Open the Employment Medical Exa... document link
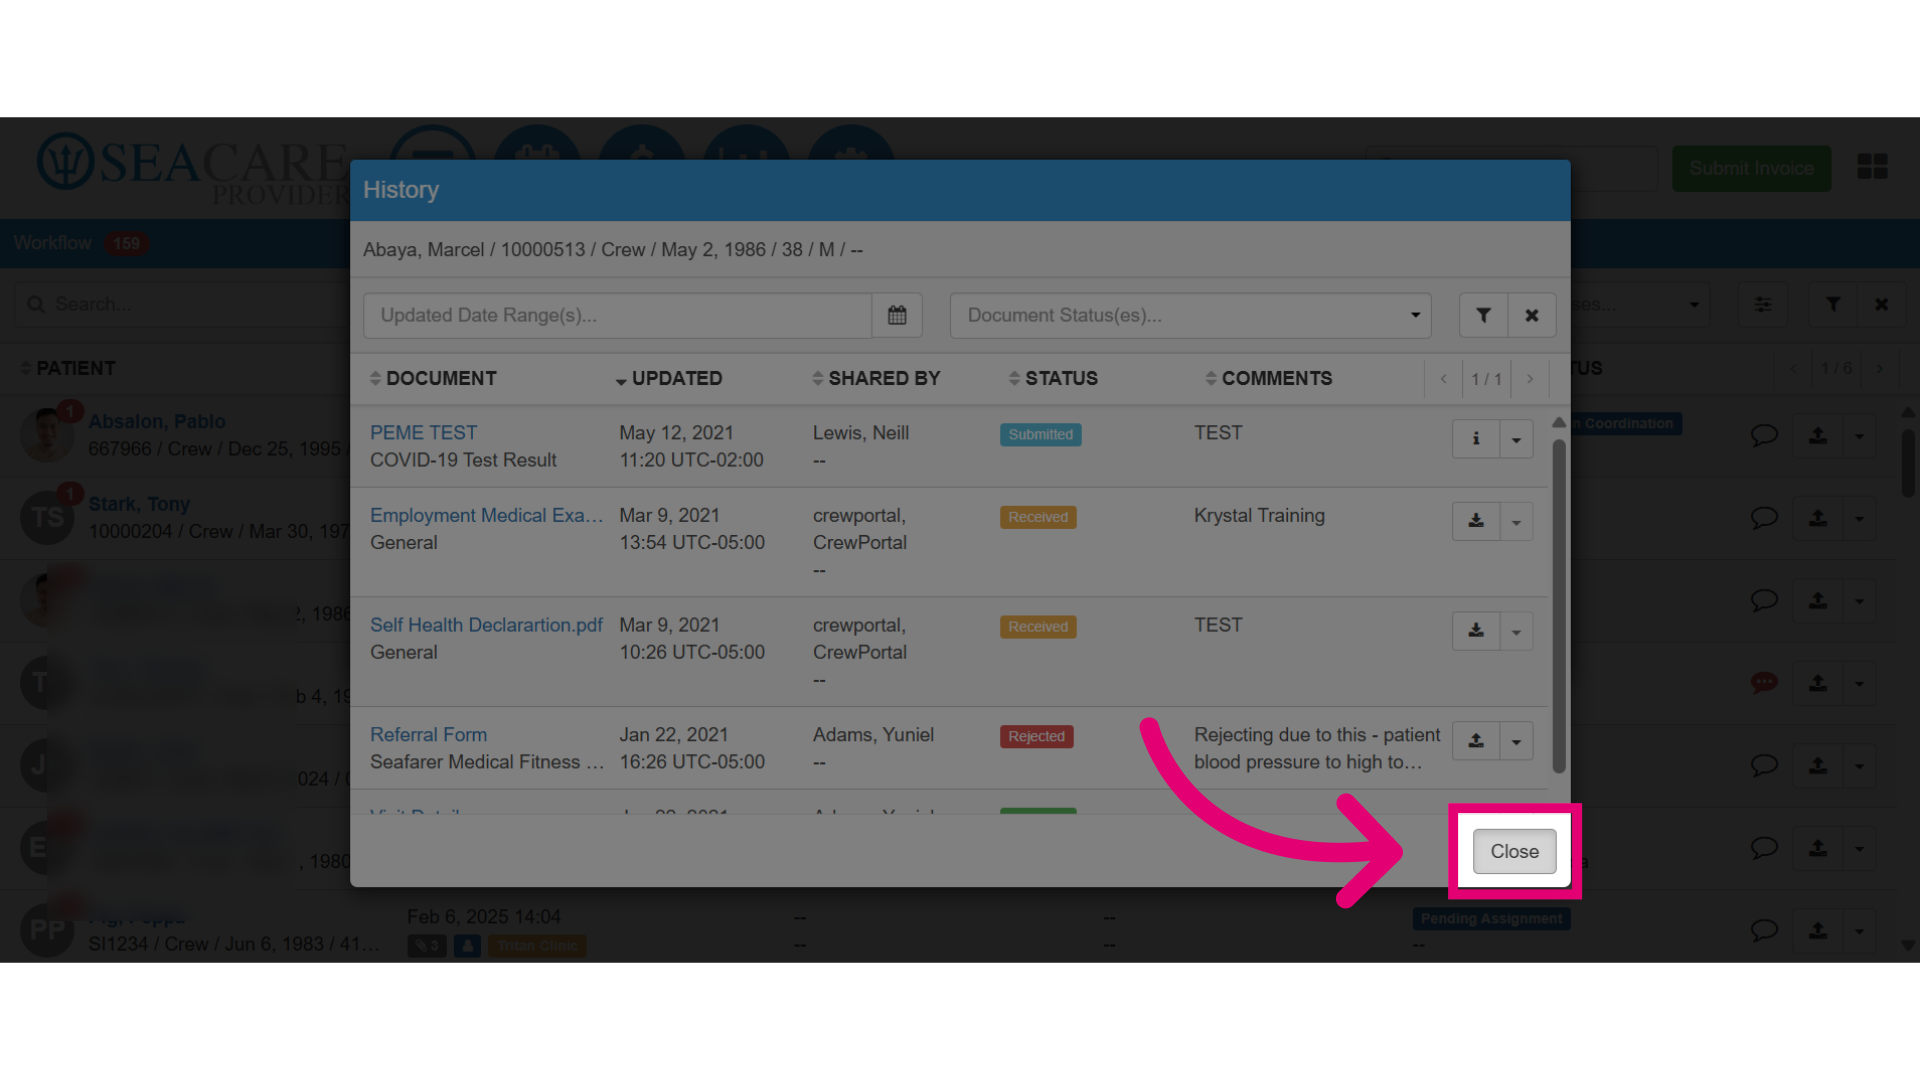The width and height of the screenshot is (1920, 1080). point(486,515)
